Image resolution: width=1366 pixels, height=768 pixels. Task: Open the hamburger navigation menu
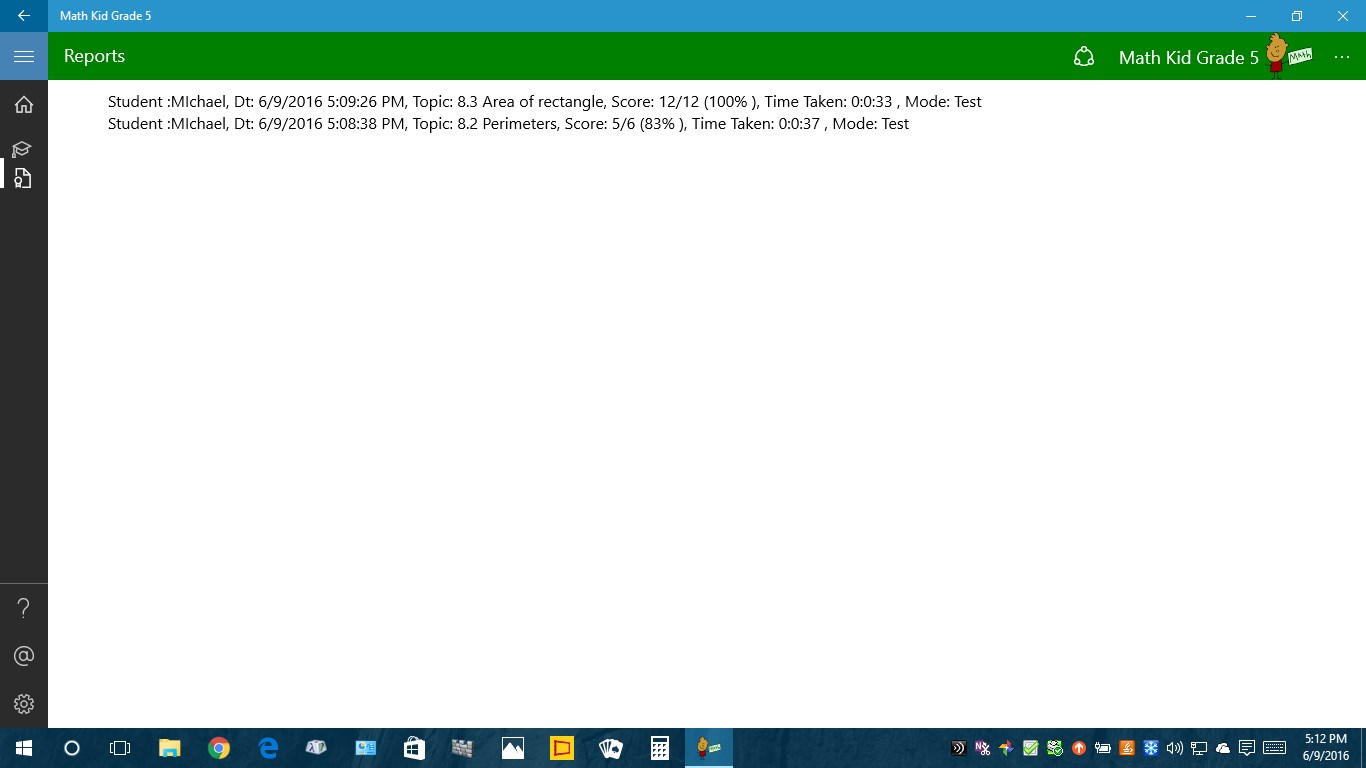coord(24,56)
